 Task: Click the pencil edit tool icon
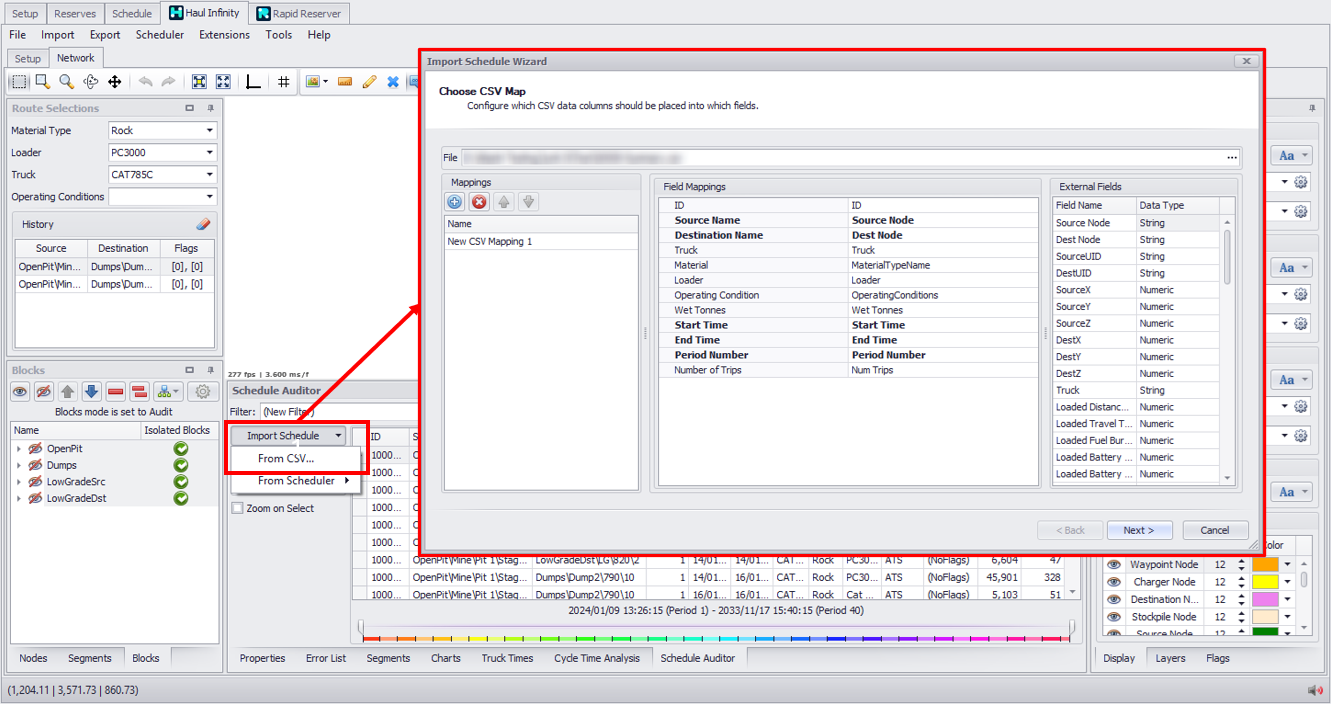[369, 82]
